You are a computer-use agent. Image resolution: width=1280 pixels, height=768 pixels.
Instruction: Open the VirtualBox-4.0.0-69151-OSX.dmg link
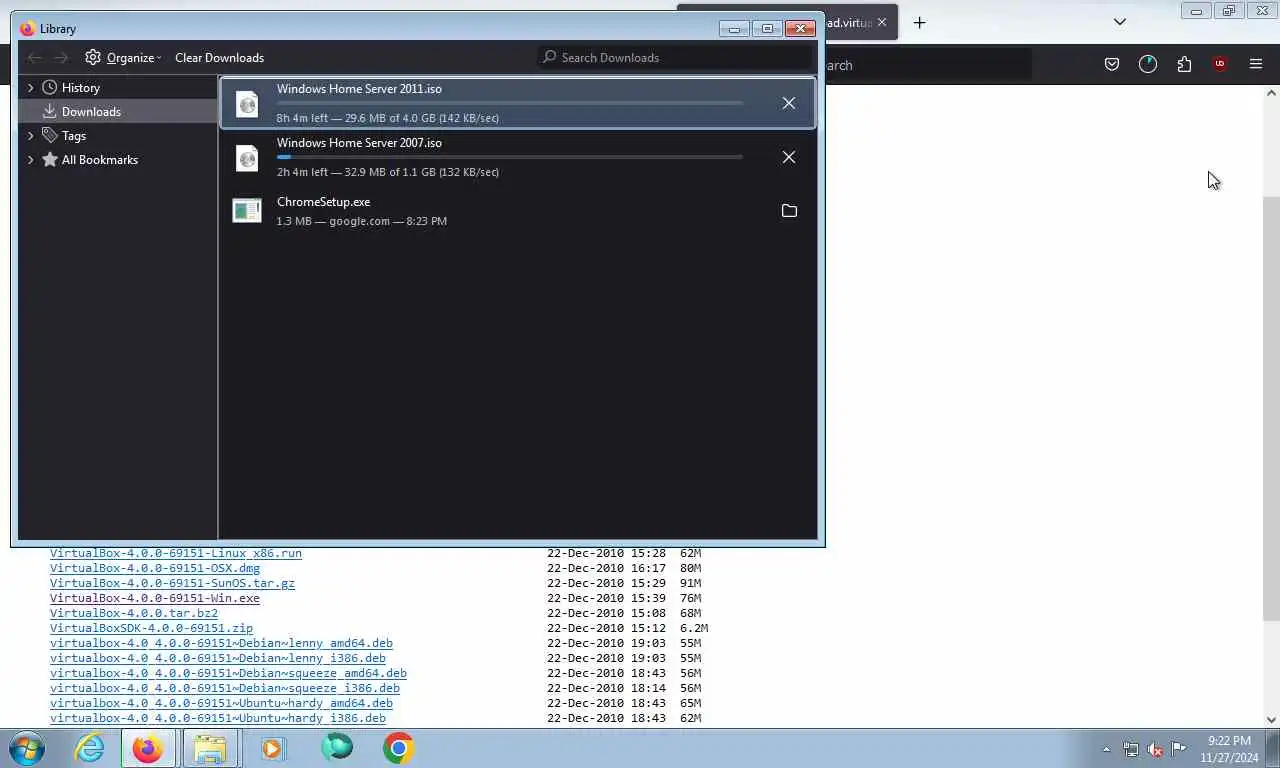point(155,568)
